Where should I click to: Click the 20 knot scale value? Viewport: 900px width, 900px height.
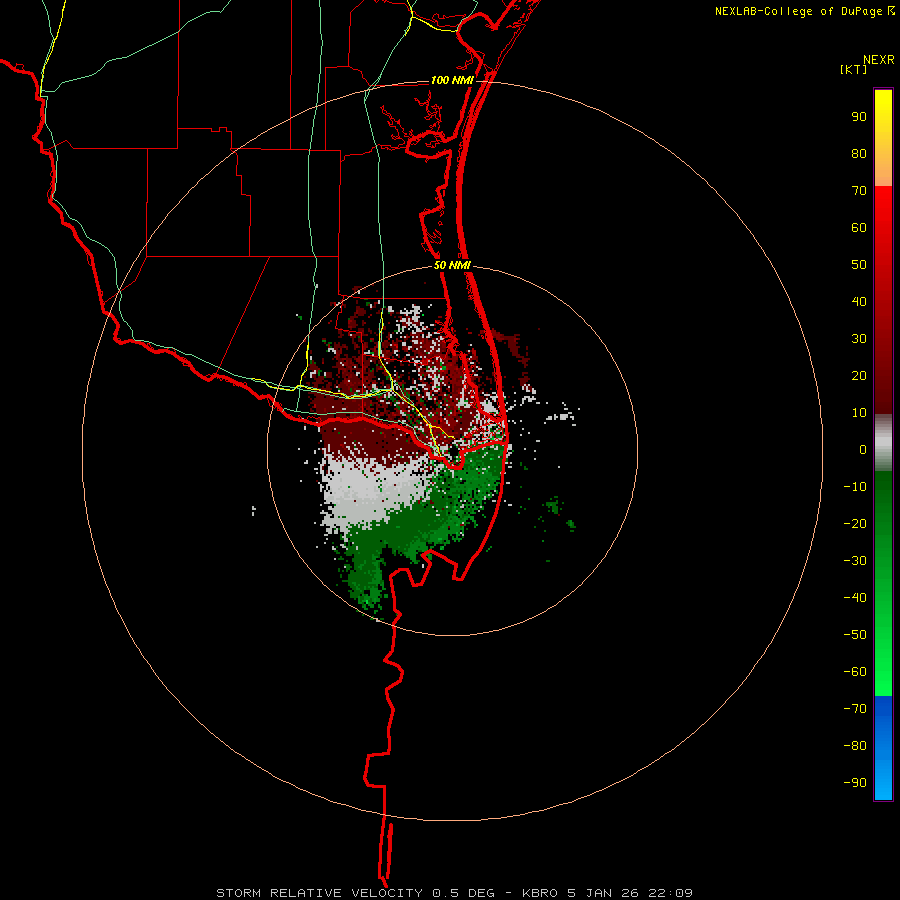pyautogui.click(x=859, y=376)
